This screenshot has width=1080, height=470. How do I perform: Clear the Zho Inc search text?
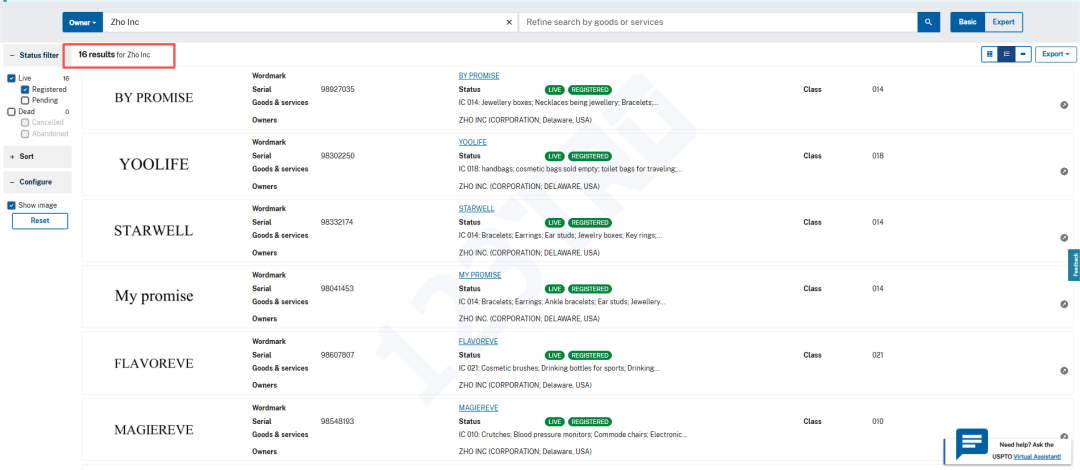click(x=508, y=22)
